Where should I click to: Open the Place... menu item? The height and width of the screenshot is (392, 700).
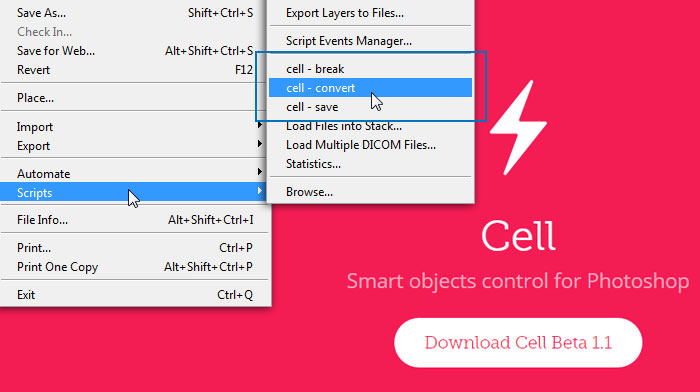point(134,98)
